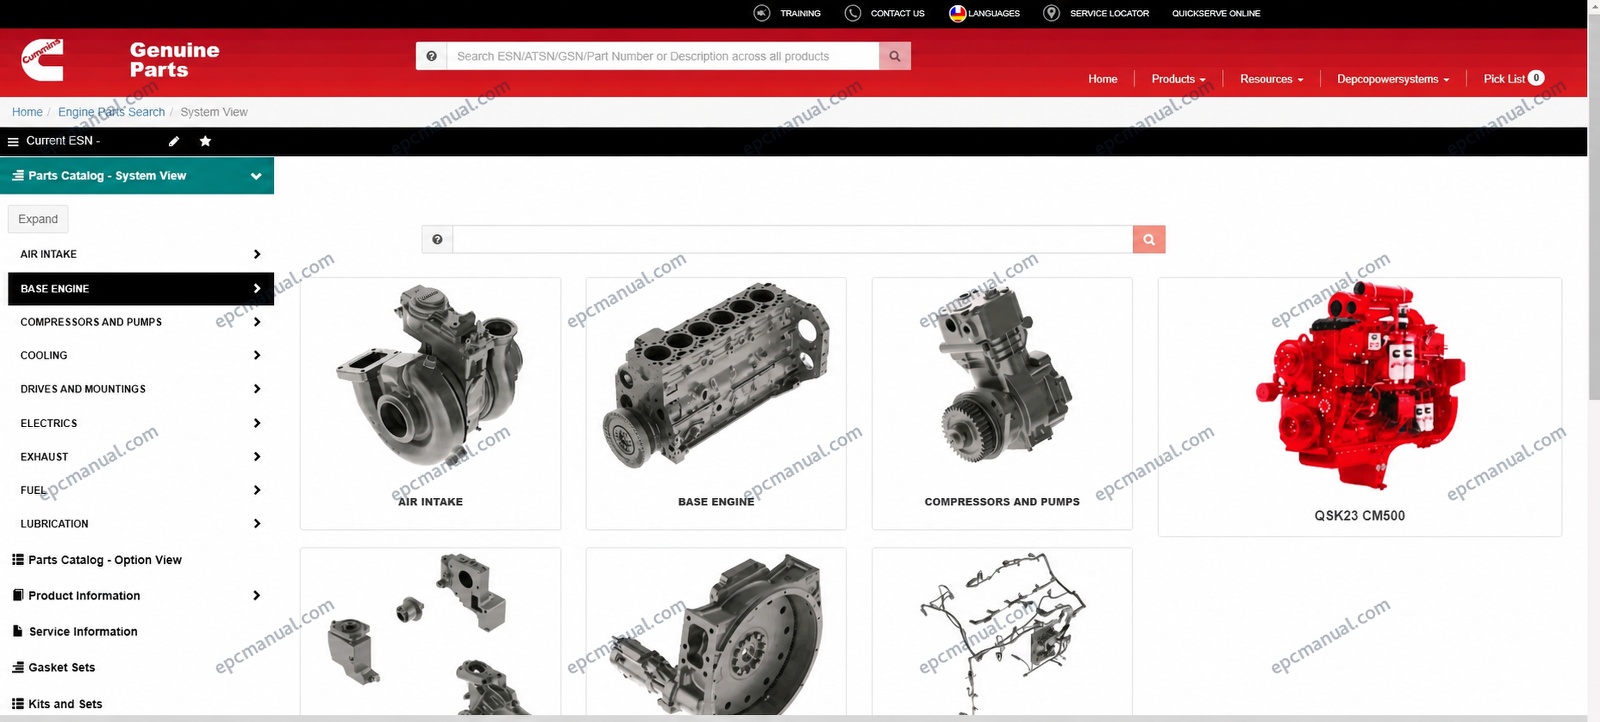Click the Engine Parts Search breadcrumb link

click(111, 112)
